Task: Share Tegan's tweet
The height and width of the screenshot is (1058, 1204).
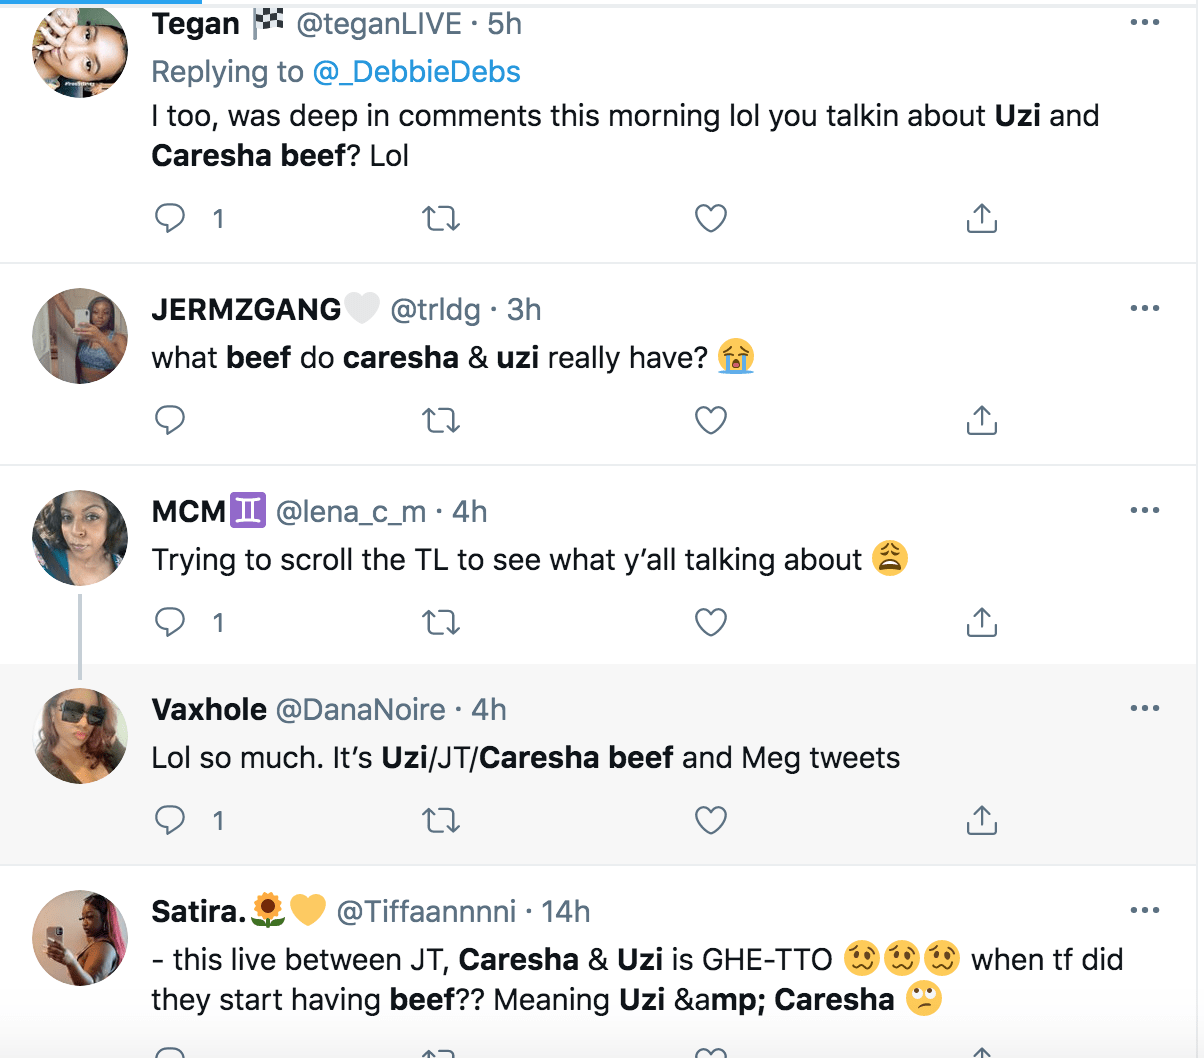Action: coord(982,218)
